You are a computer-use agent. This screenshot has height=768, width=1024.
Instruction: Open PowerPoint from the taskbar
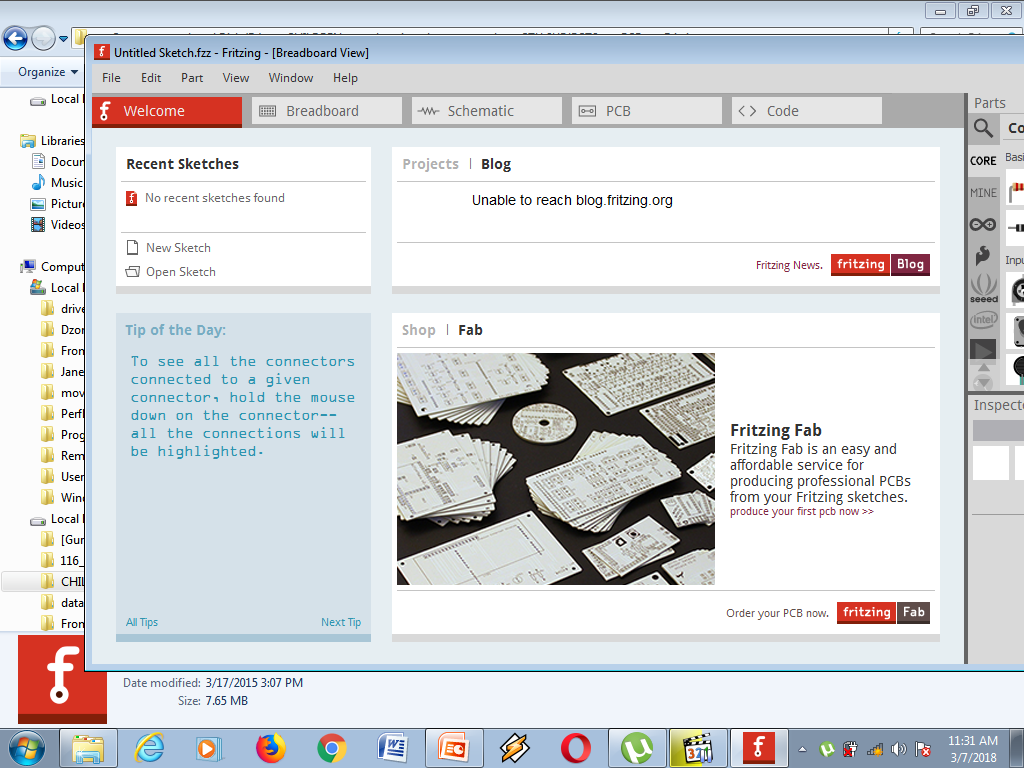coord(454,748)
